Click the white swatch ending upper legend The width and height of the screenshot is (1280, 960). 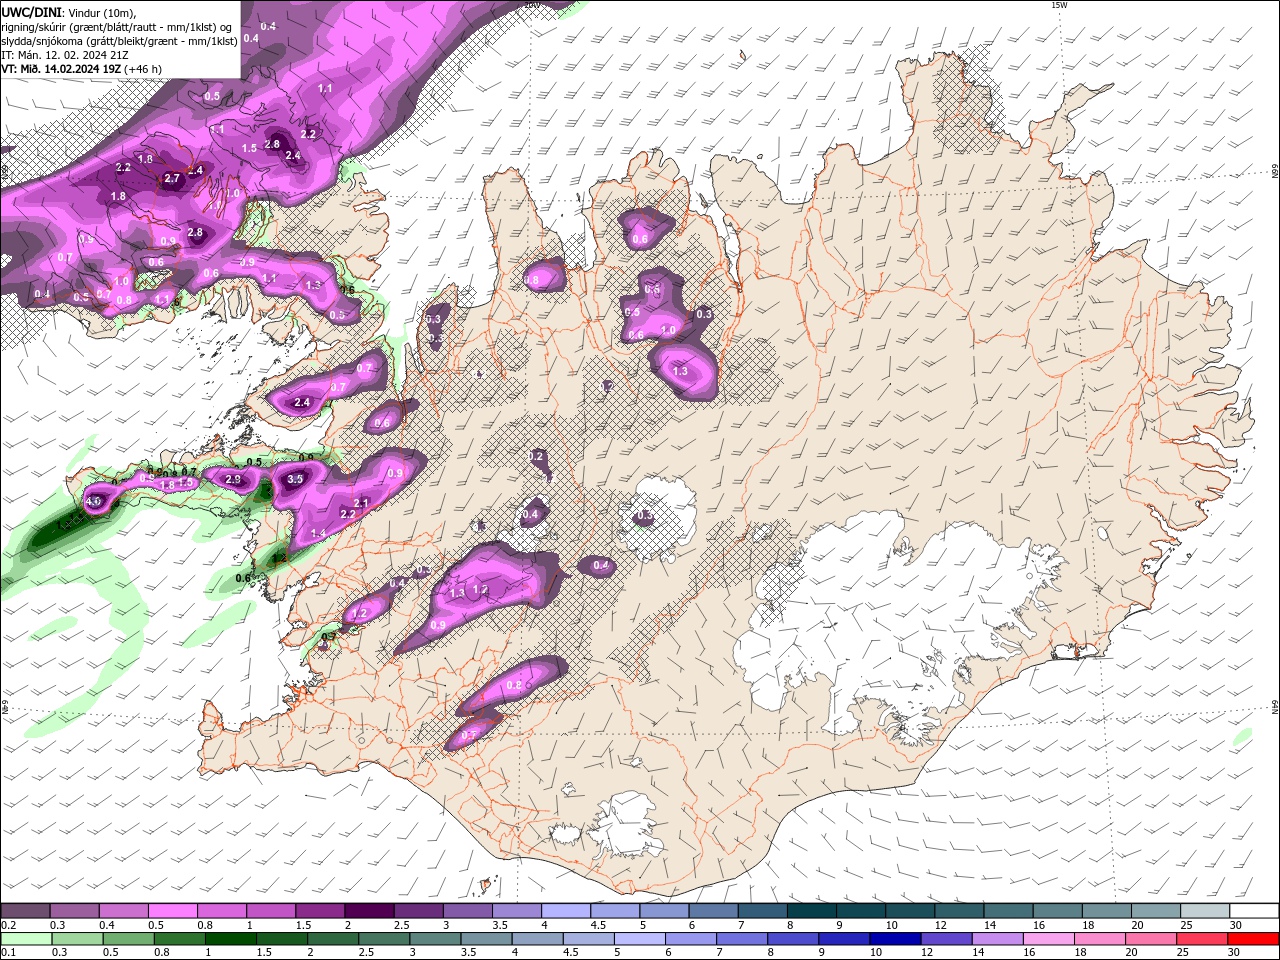[1253, 911]
